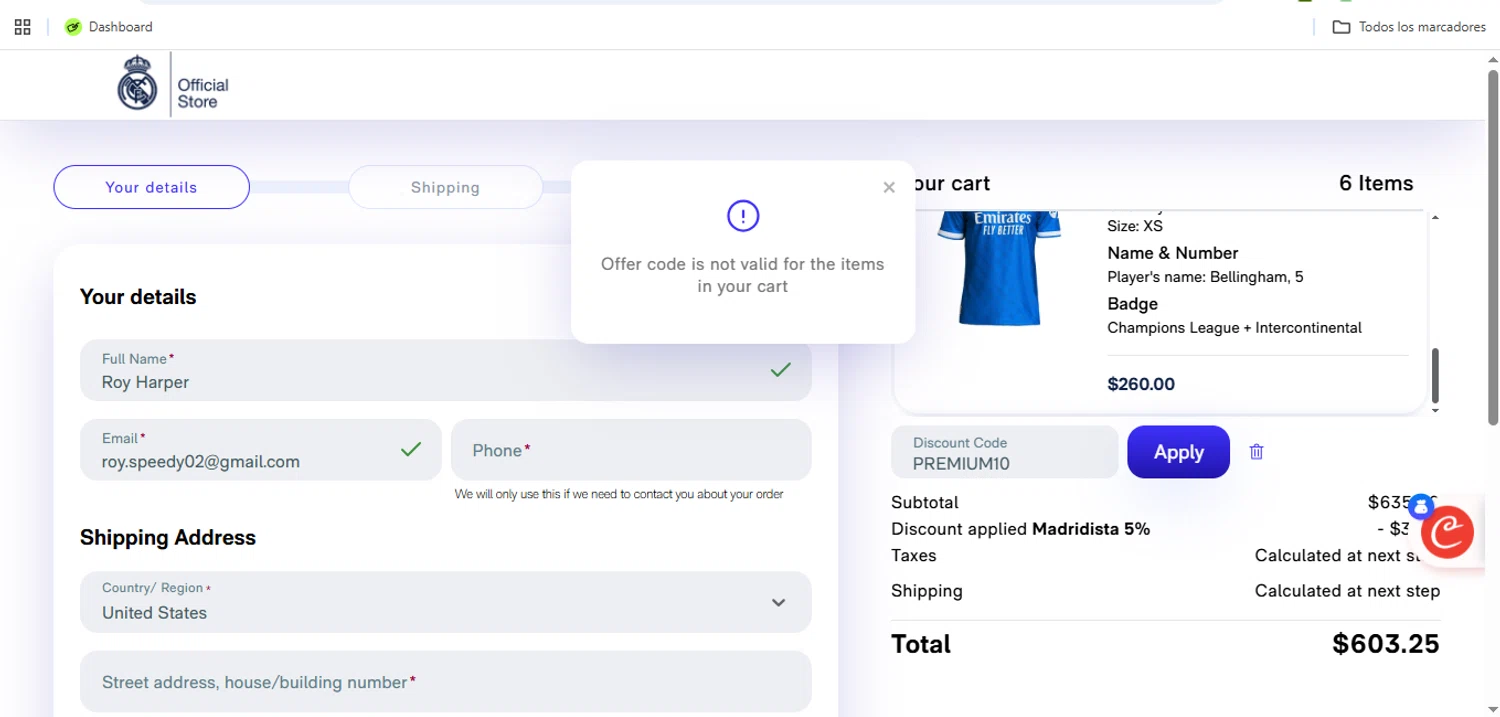Viewport: 1500px width, 717px height.
Task: Click the $260.00 item price
Action: coord(1141,384)
